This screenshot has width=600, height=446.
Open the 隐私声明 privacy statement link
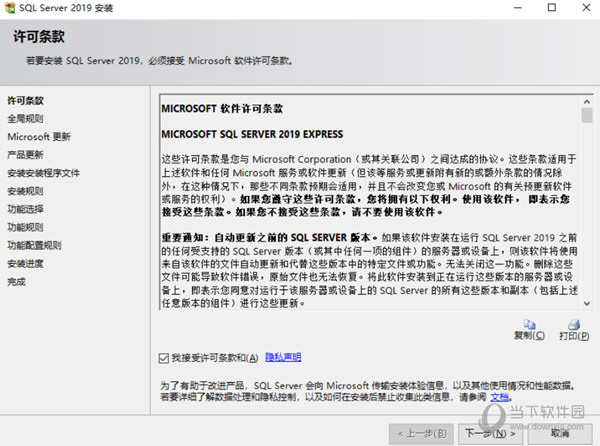pos(283,357)
